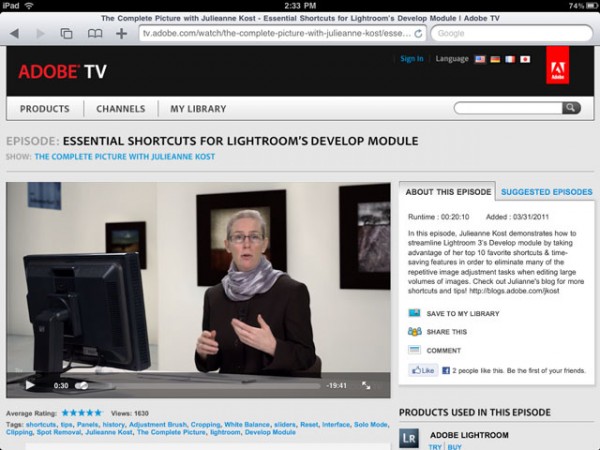The image size is (600, 450).
Task: Tap the Google search field
Action: click(x=510, y=33)
